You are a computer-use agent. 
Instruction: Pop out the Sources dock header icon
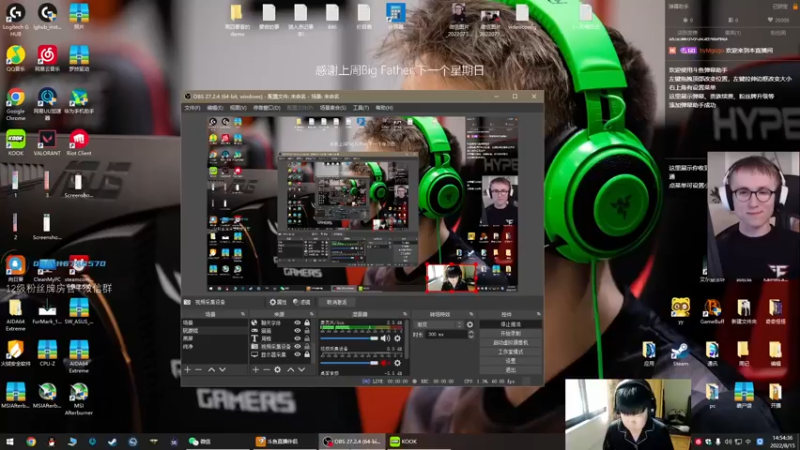click(312, 314)
